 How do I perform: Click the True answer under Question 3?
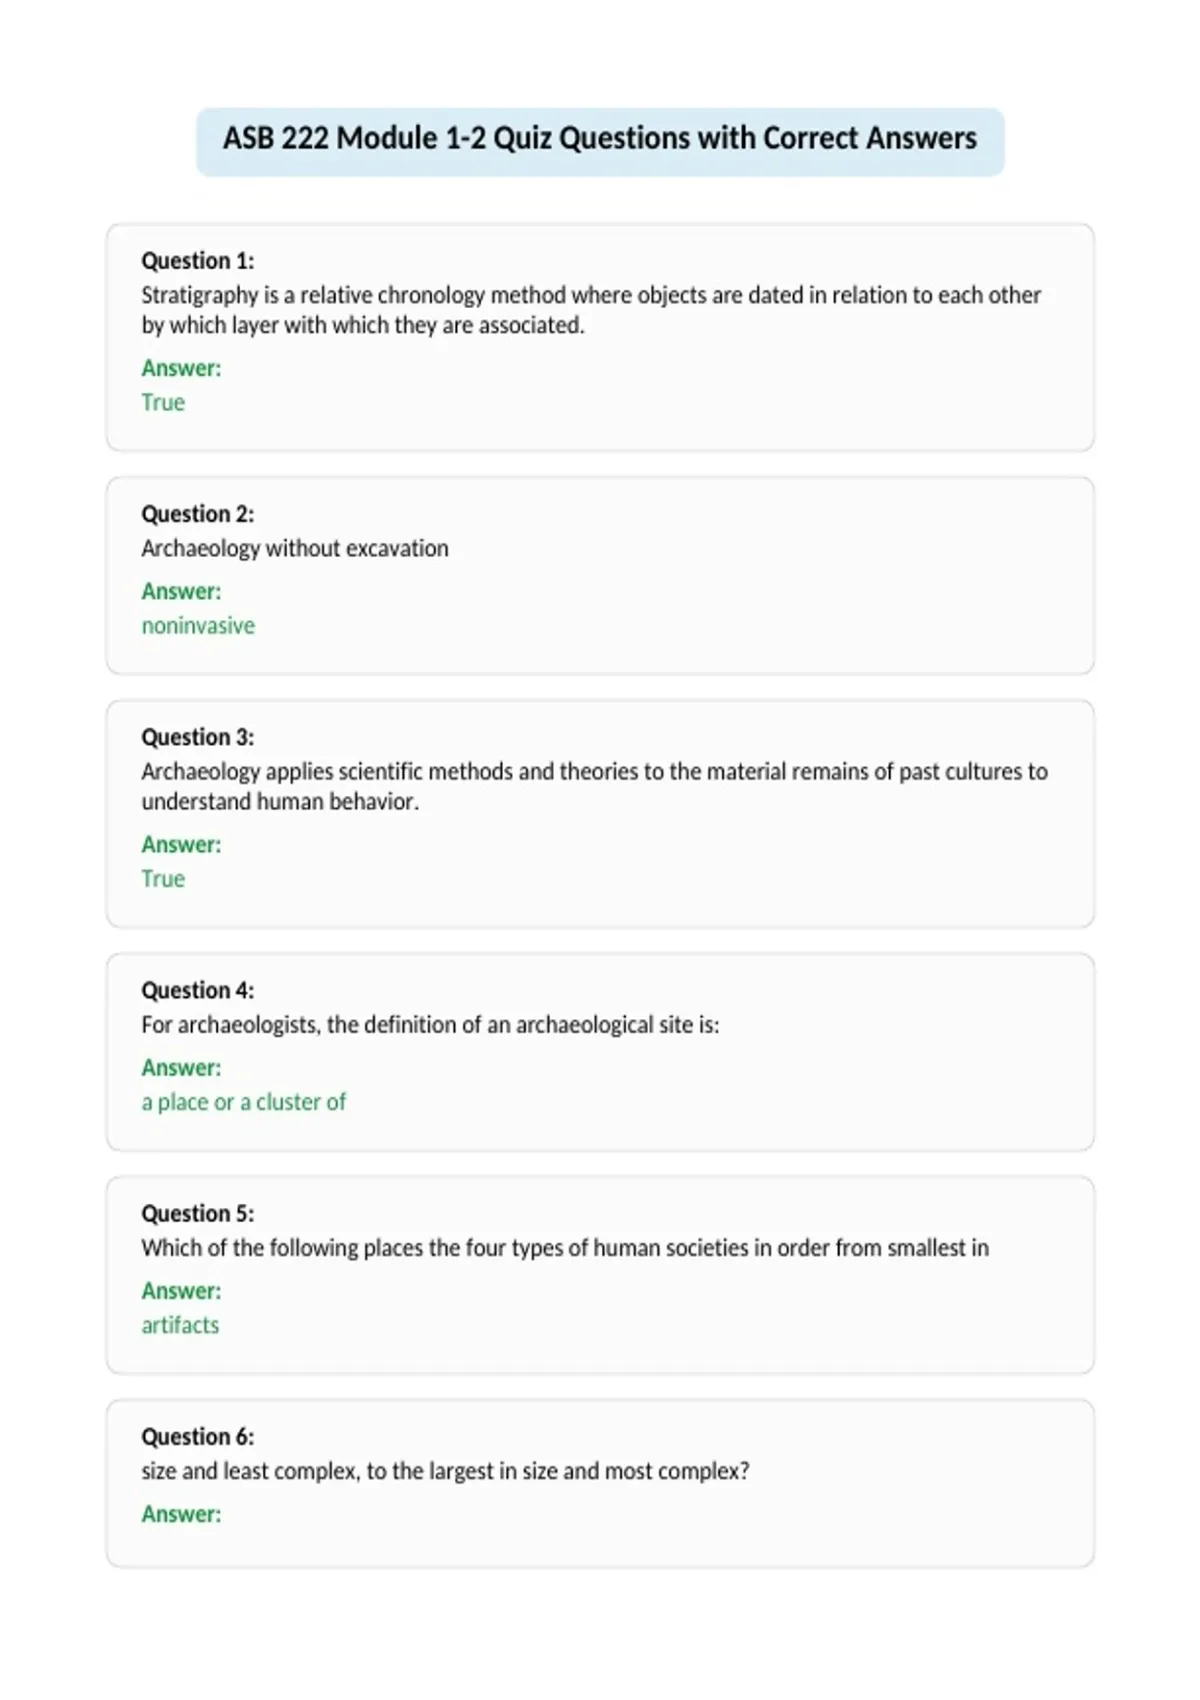(163, 878)
